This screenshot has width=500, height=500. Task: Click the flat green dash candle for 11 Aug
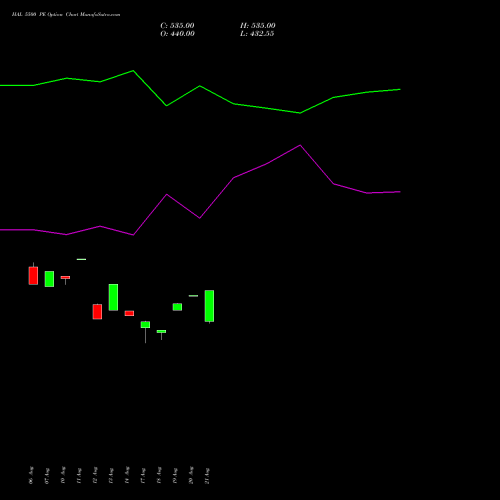coord(81,259)
